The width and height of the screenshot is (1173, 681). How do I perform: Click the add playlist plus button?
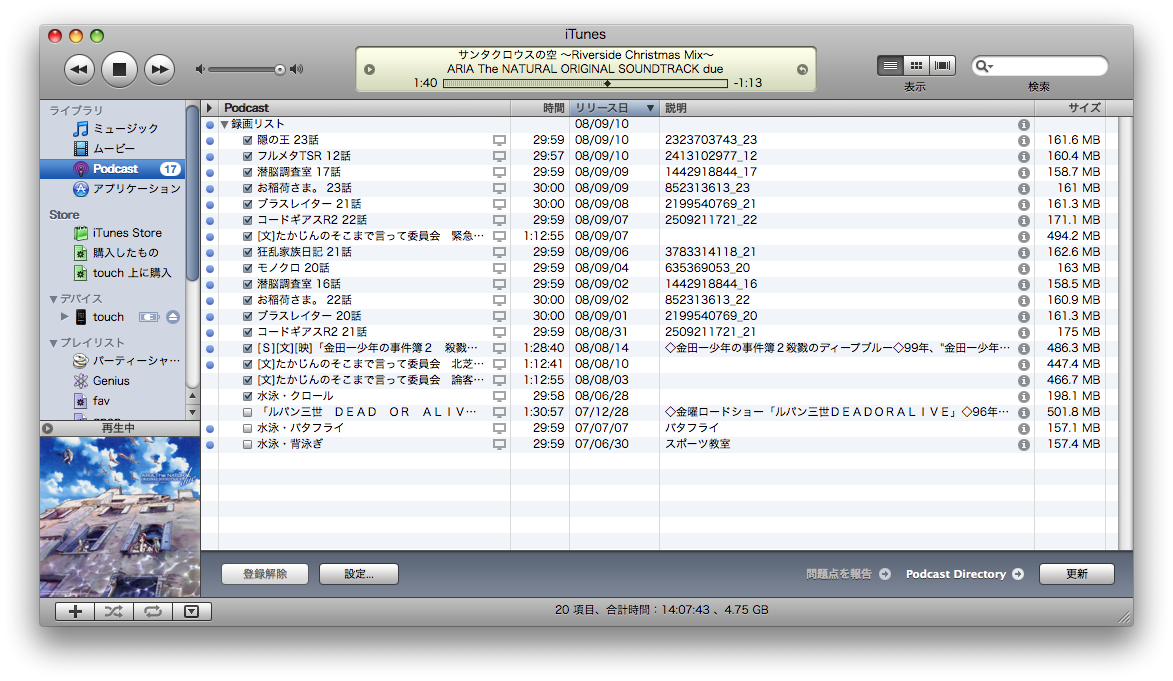(x=76, y=611)
